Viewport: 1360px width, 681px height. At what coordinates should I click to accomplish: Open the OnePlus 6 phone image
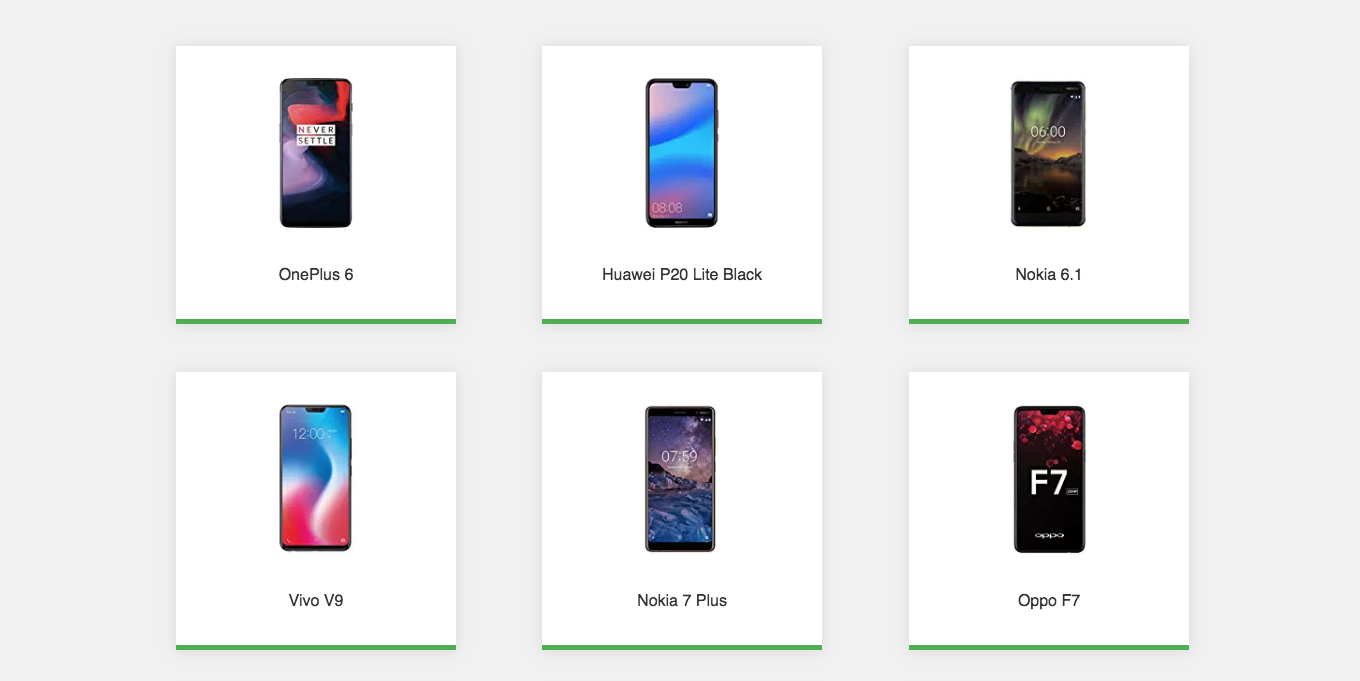tap(316, 153)
